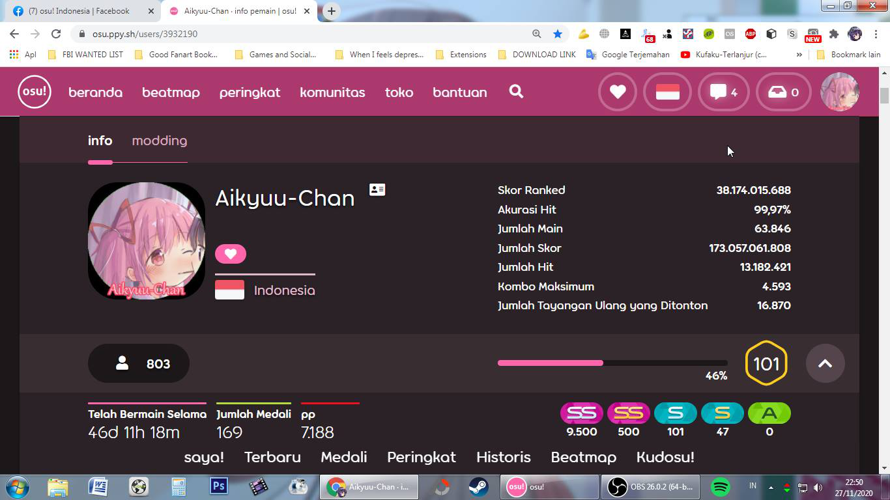Switch to the osu! Indonesia Facebook tab
Image resolution: width=890 pixels, height=500 pixels.
coord(83,11)
